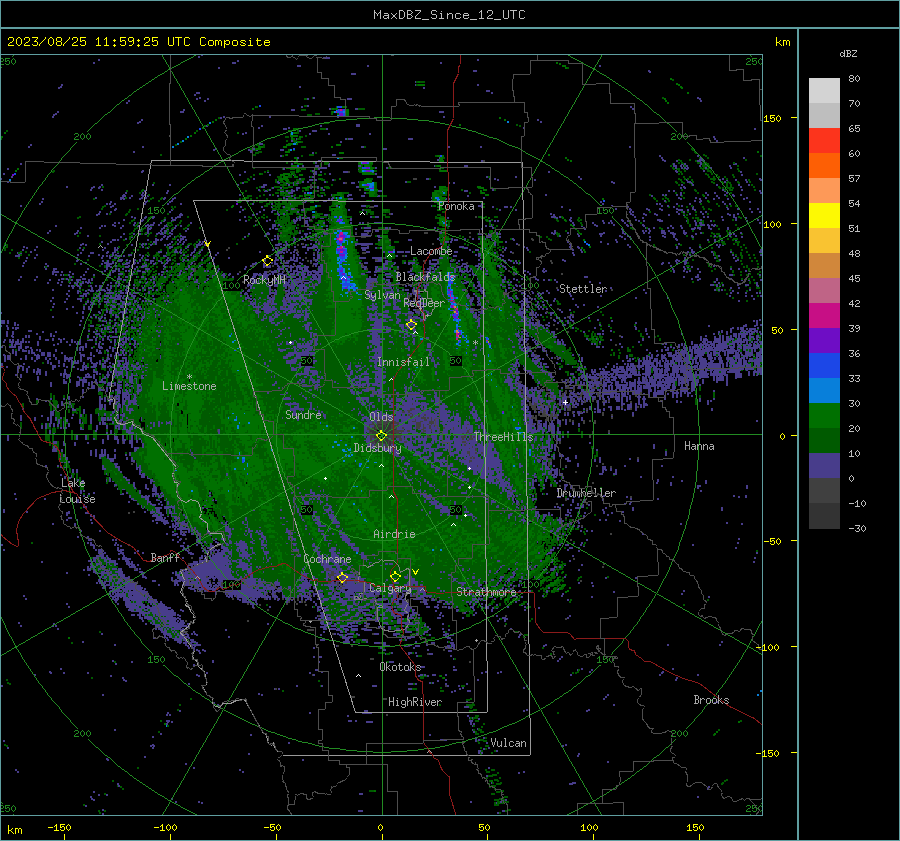Click the yellow diamond marker above Calgary

395,576
